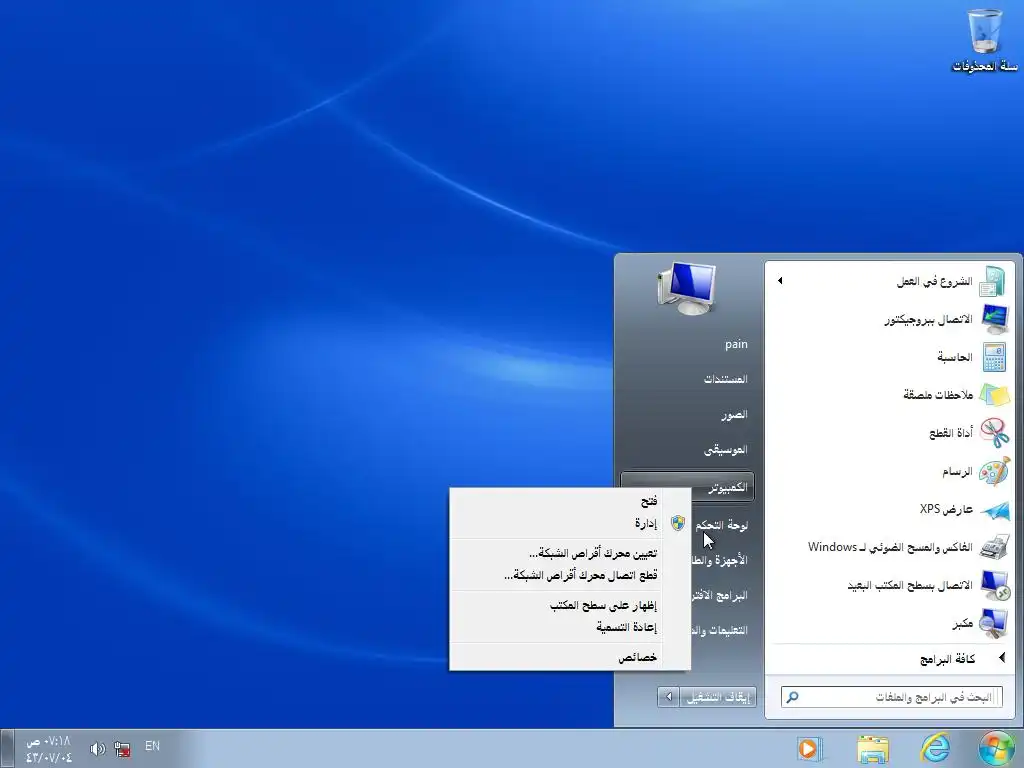The width and height of the screenshot is (1024, 768).
Task: Select فتح (Open) in context menu
Action: pyautogui.click(x=569, y=502)
